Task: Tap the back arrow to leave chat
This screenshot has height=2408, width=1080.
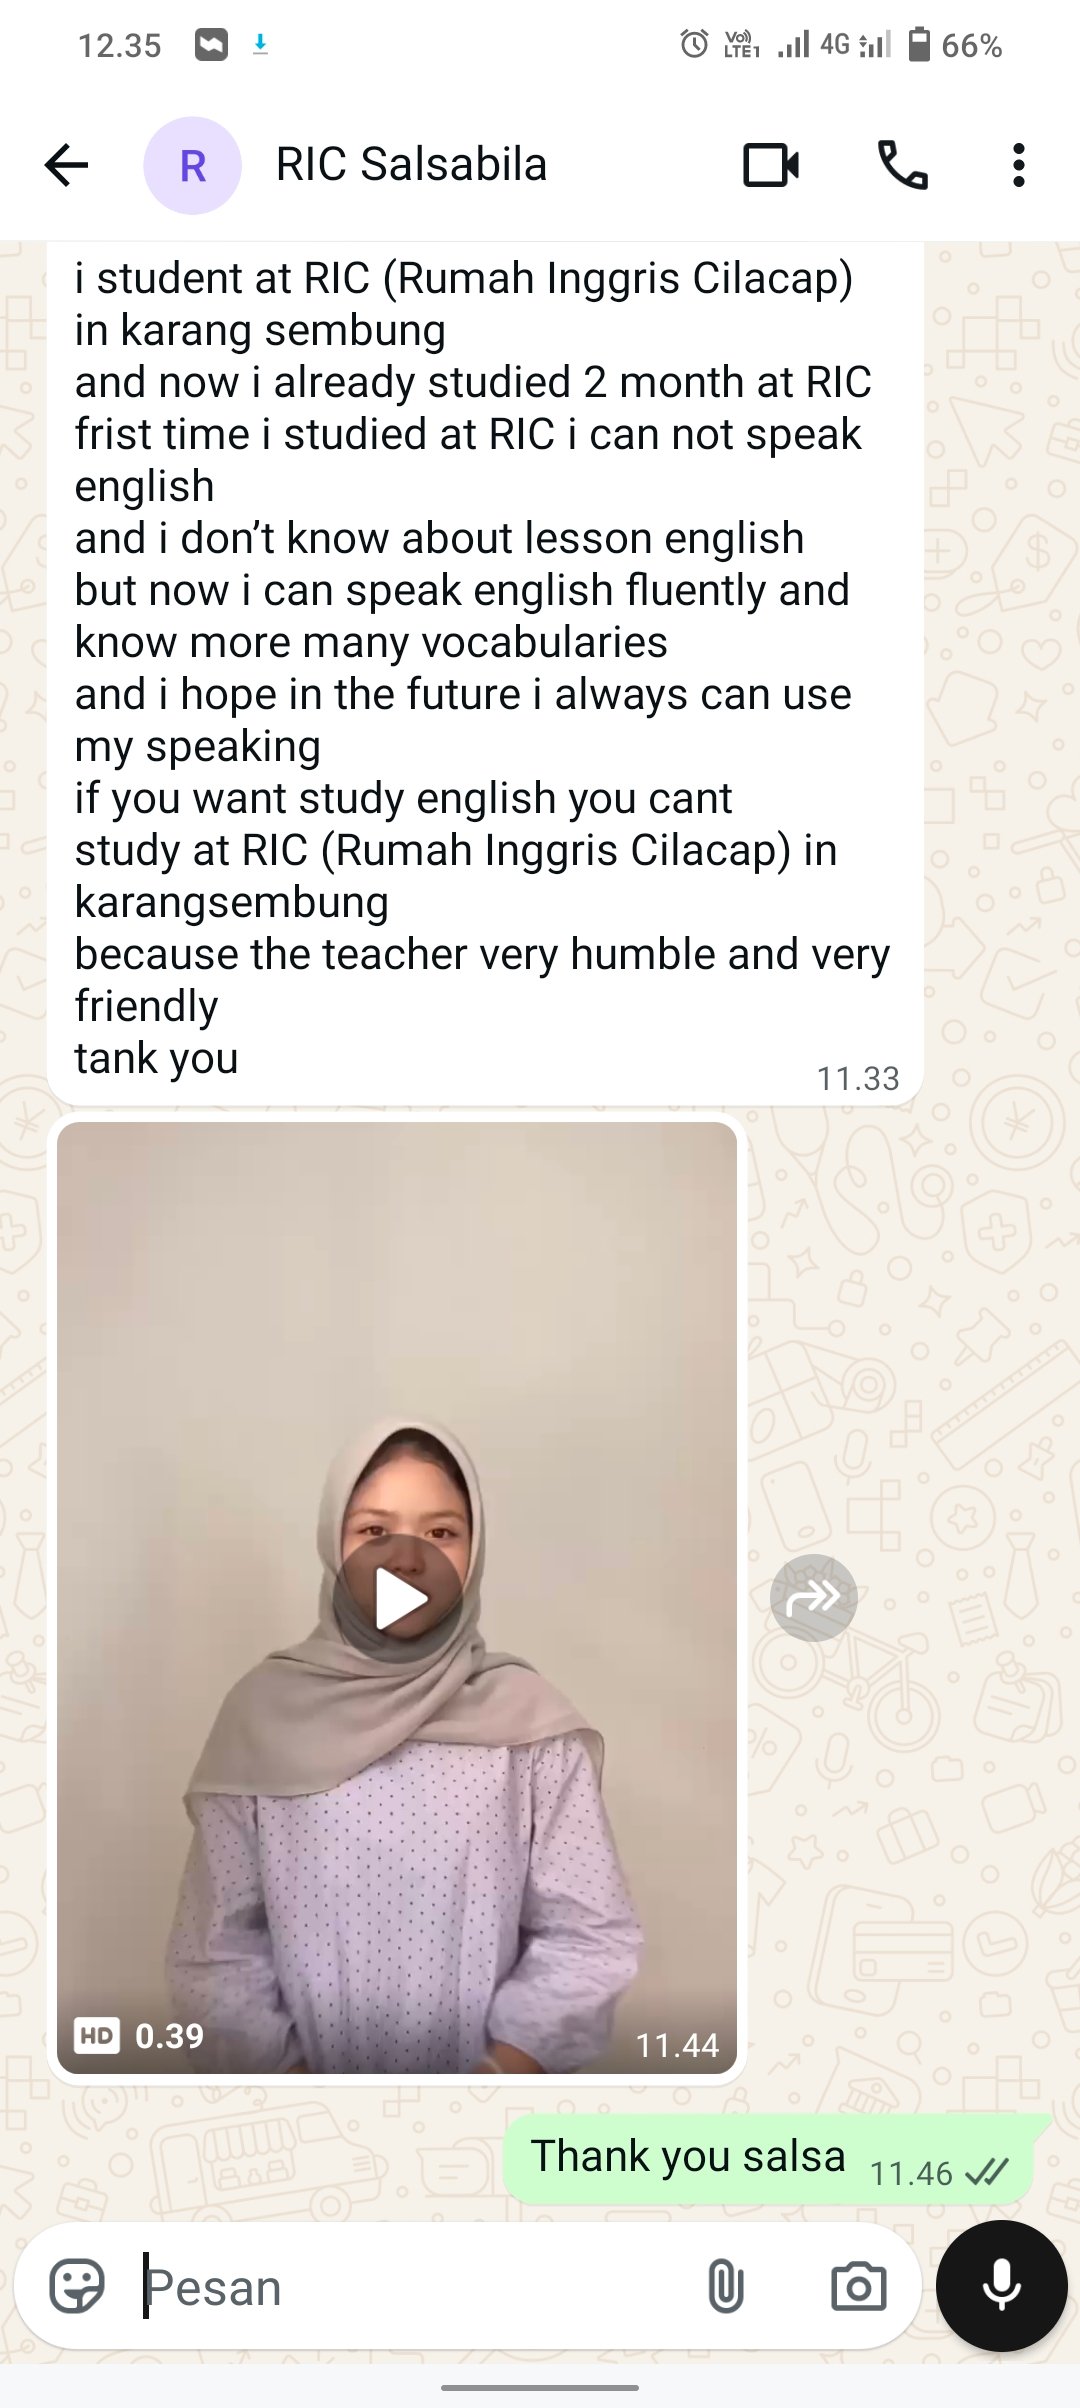Action: (x=67, y=165)
